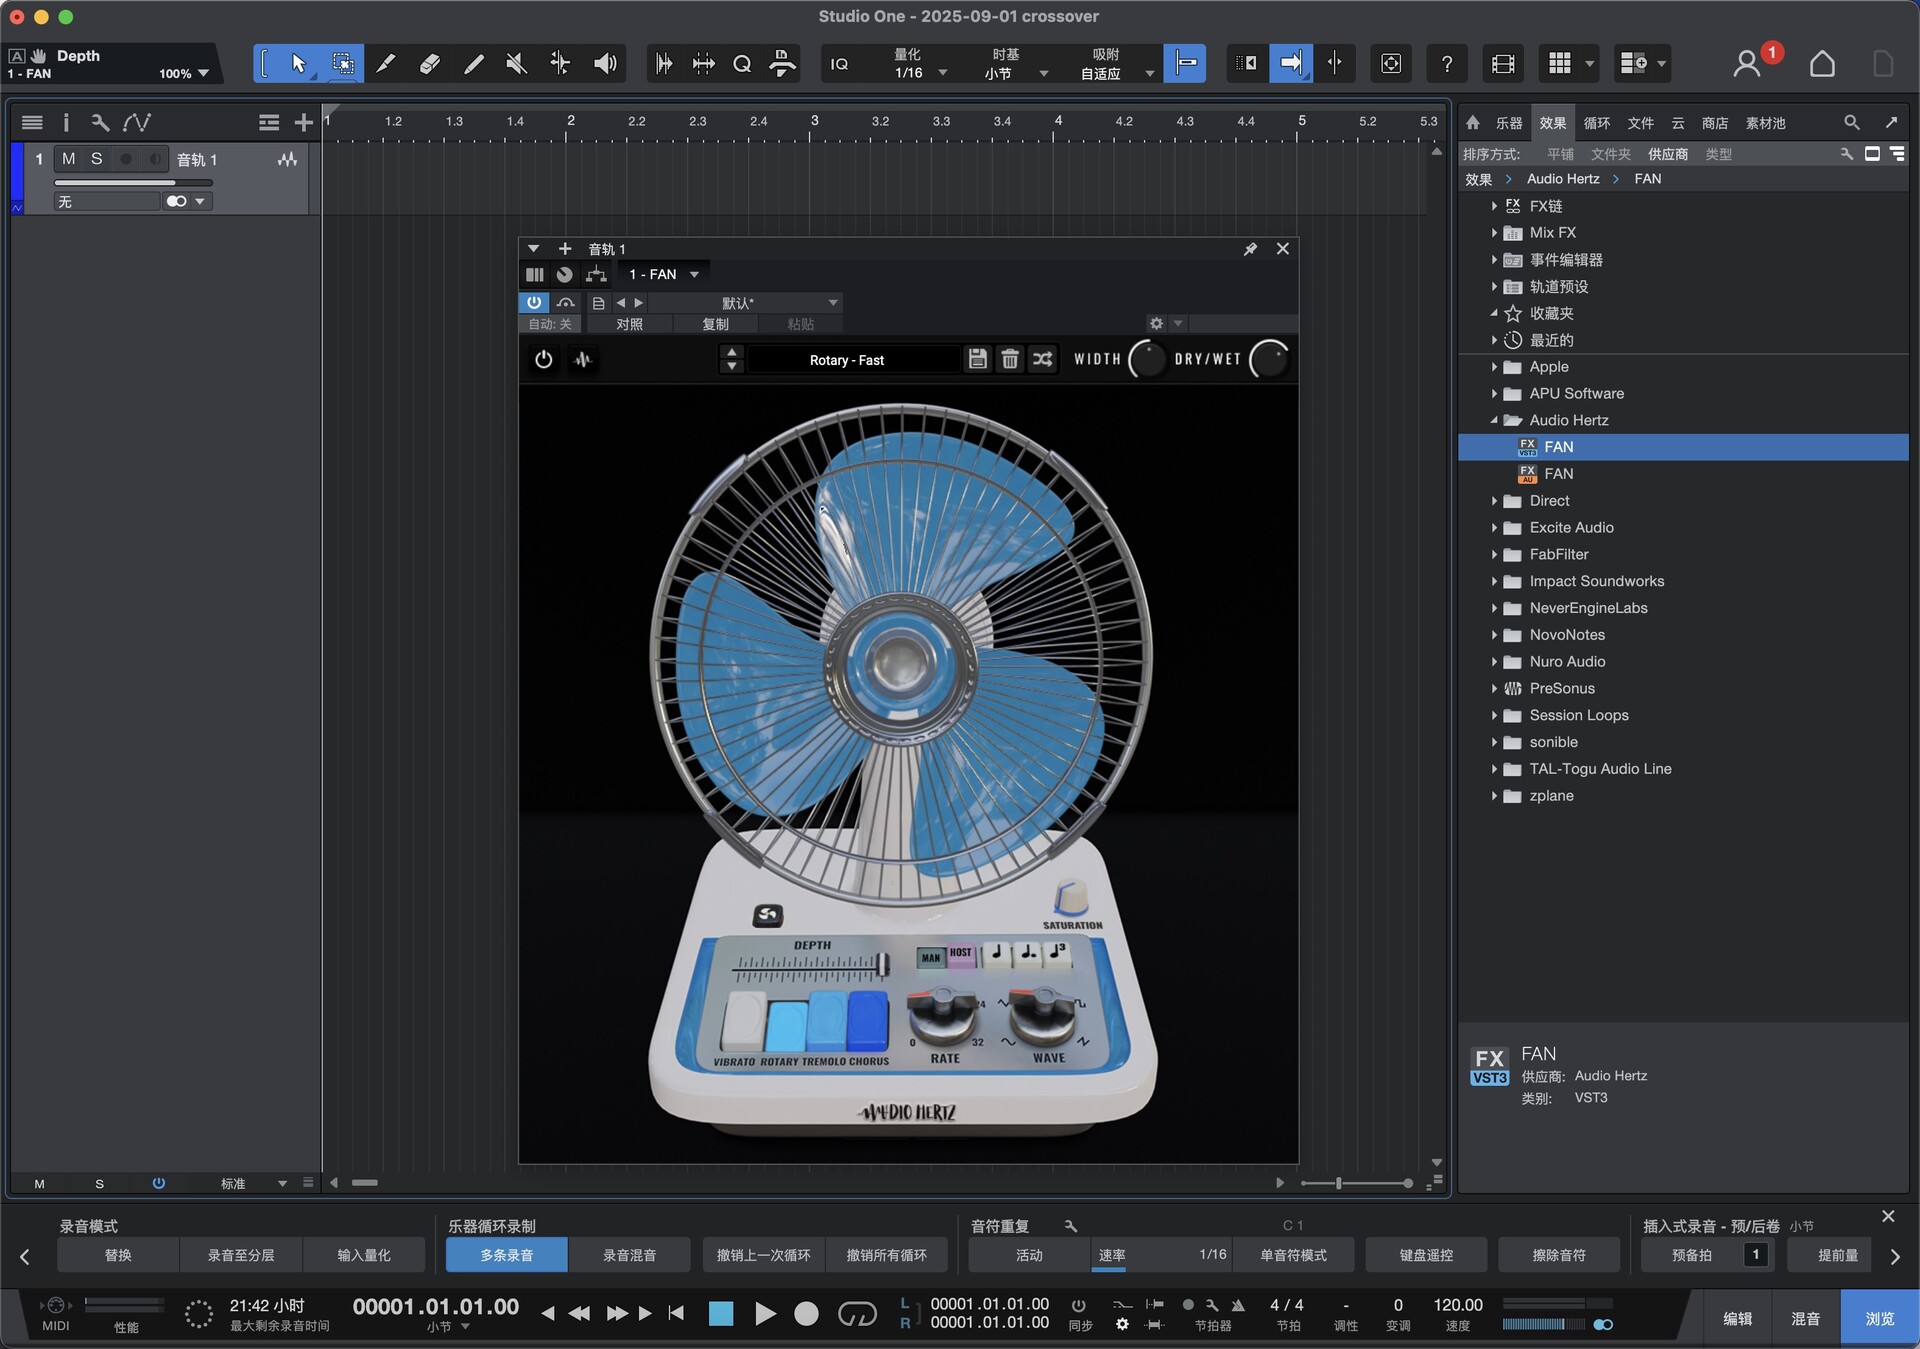Open the help question mark
This screenshot has width=1920, height=1349.
click(1446, 64)
